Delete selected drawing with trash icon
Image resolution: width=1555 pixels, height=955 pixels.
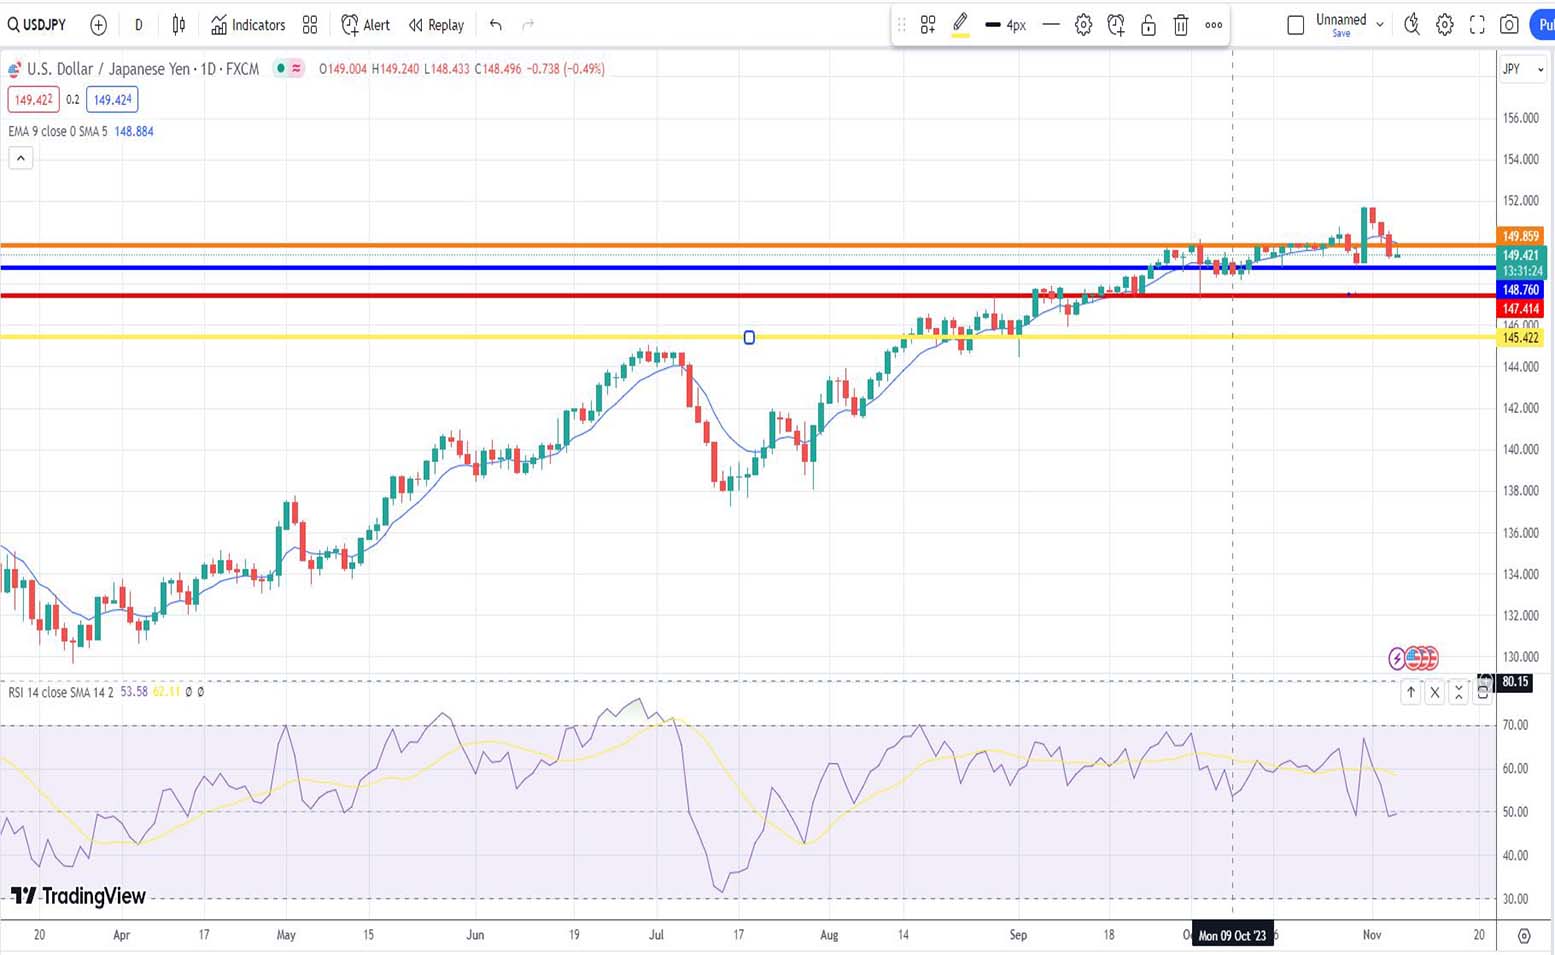pyautogui.click(x=1180, y=25)
